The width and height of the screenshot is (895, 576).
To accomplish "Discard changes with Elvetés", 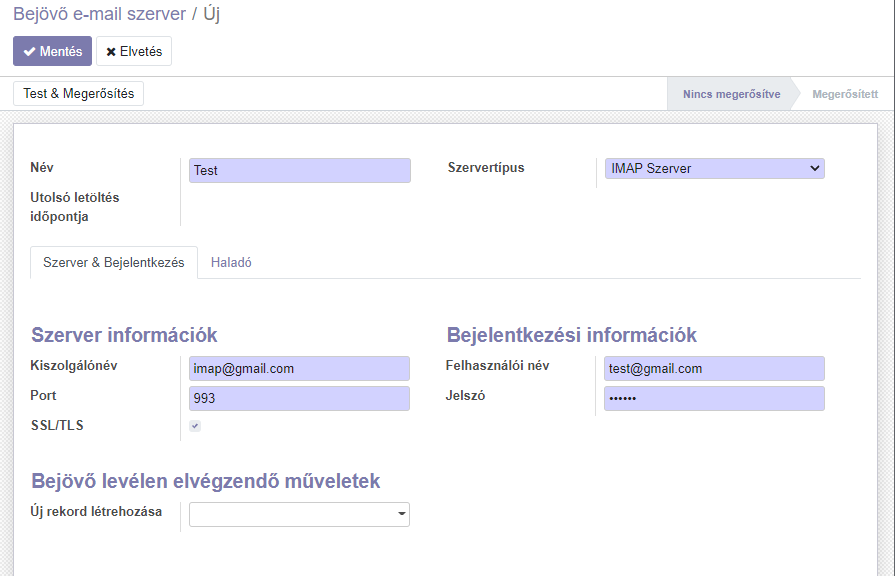I will click(134, 51).
